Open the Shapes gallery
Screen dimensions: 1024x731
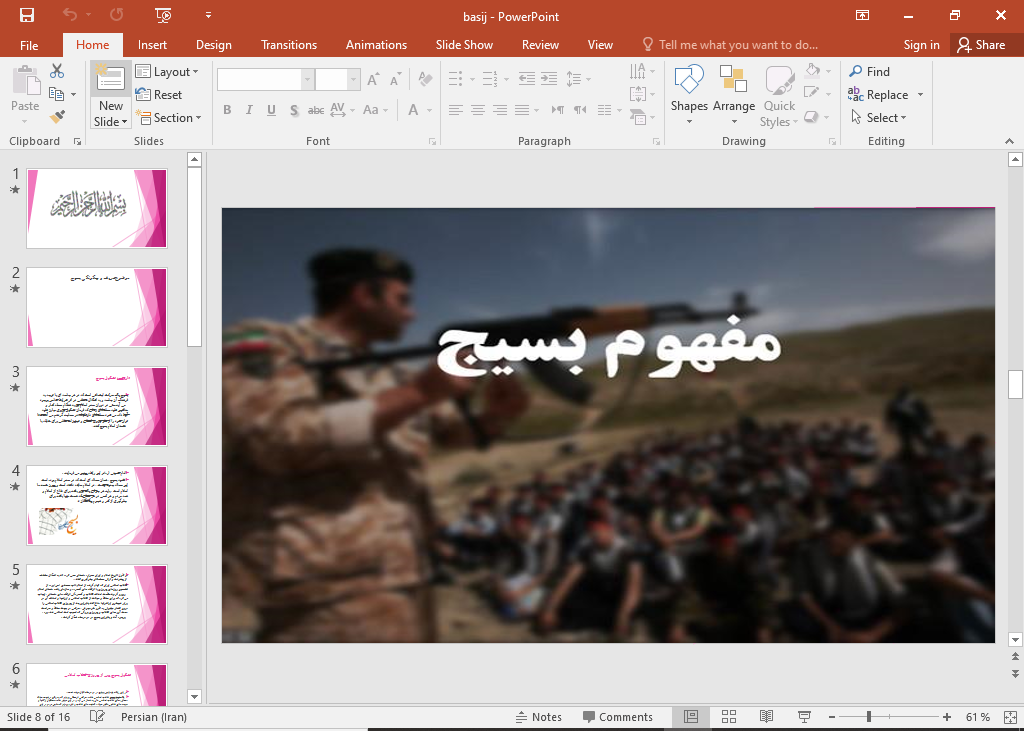click(689, 96)
